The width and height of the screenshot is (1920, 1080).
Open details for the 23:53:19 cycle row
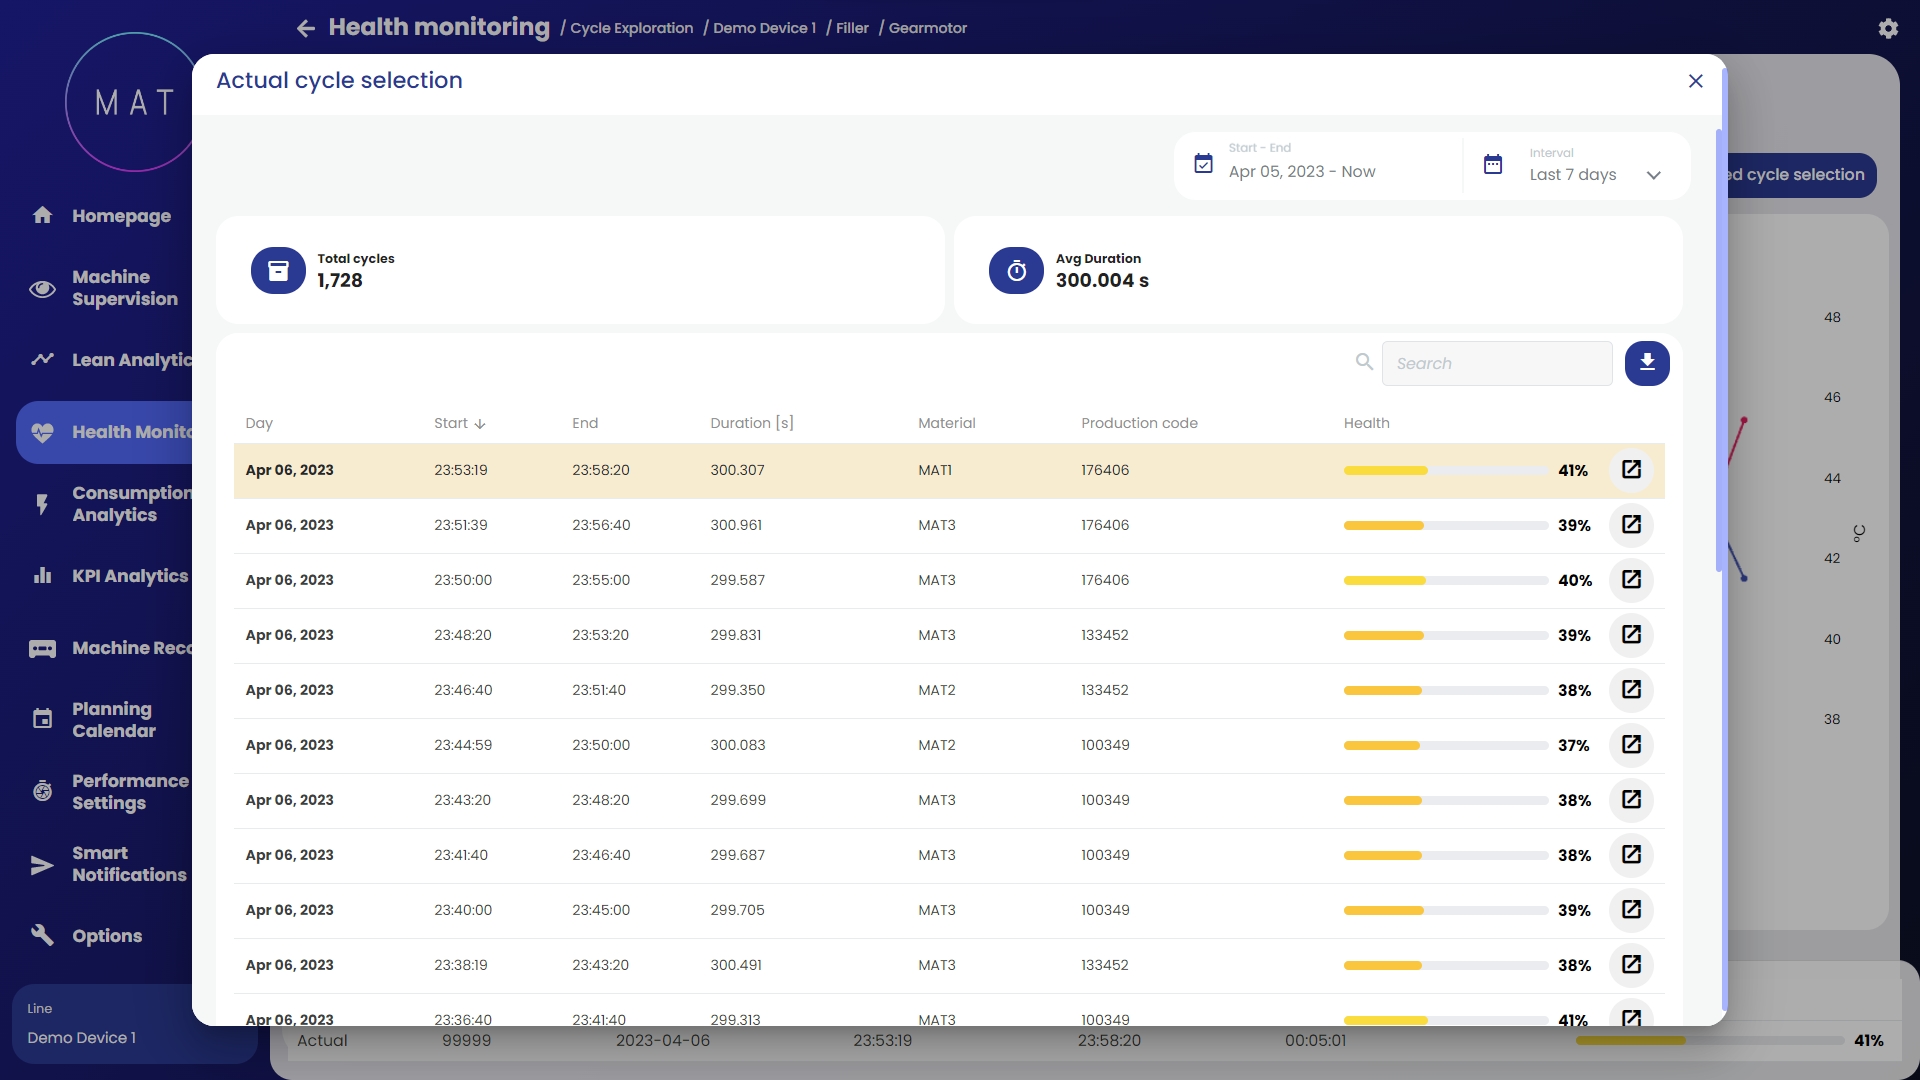click(1631, 470)
